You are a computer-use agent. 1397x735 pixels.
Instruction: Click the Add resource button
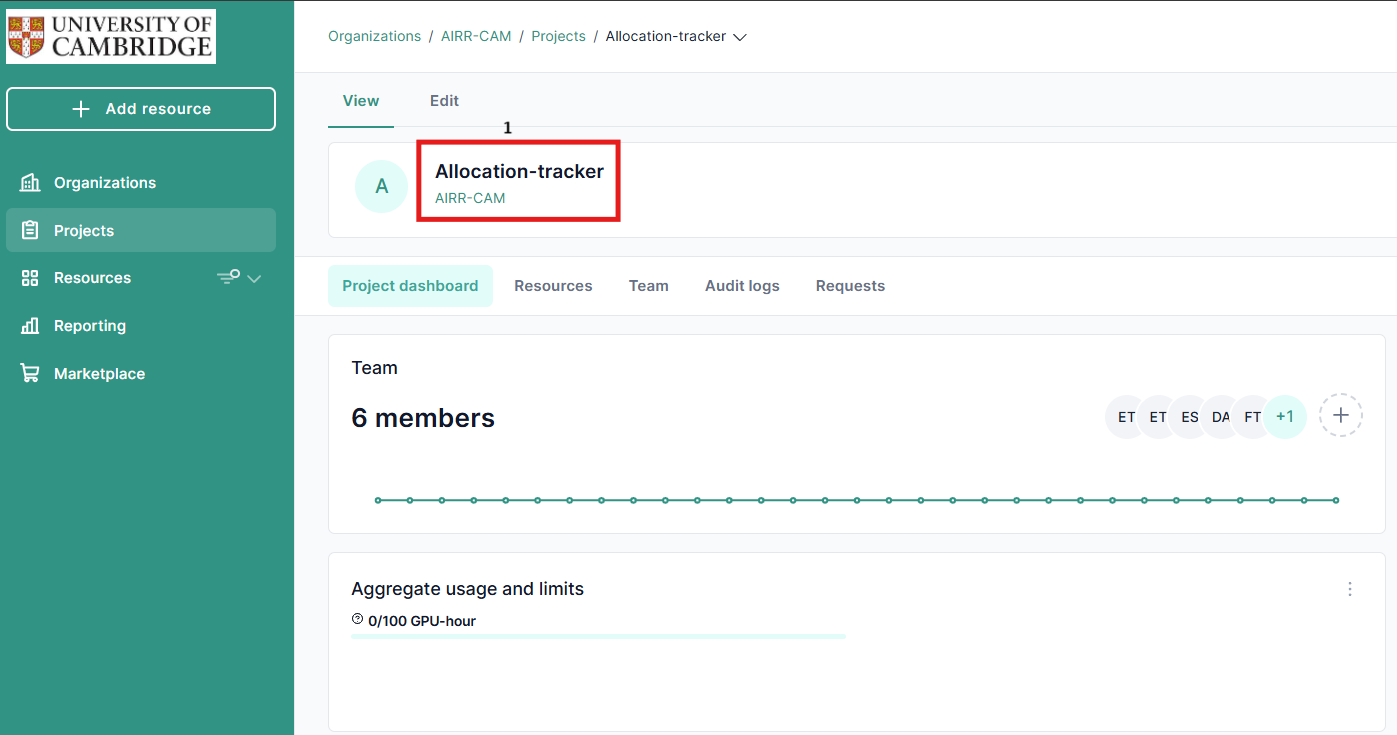(x=141, y=109)
